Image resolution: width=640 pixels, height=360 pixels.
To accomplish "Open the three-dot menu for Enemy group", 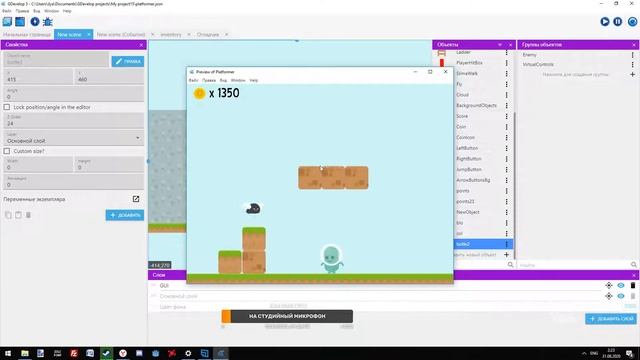I will tap(633, 55).
